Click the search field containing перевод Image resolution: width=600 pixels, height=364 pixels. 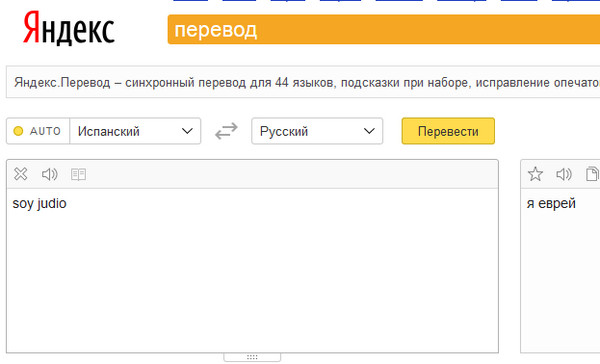[384, 29]
